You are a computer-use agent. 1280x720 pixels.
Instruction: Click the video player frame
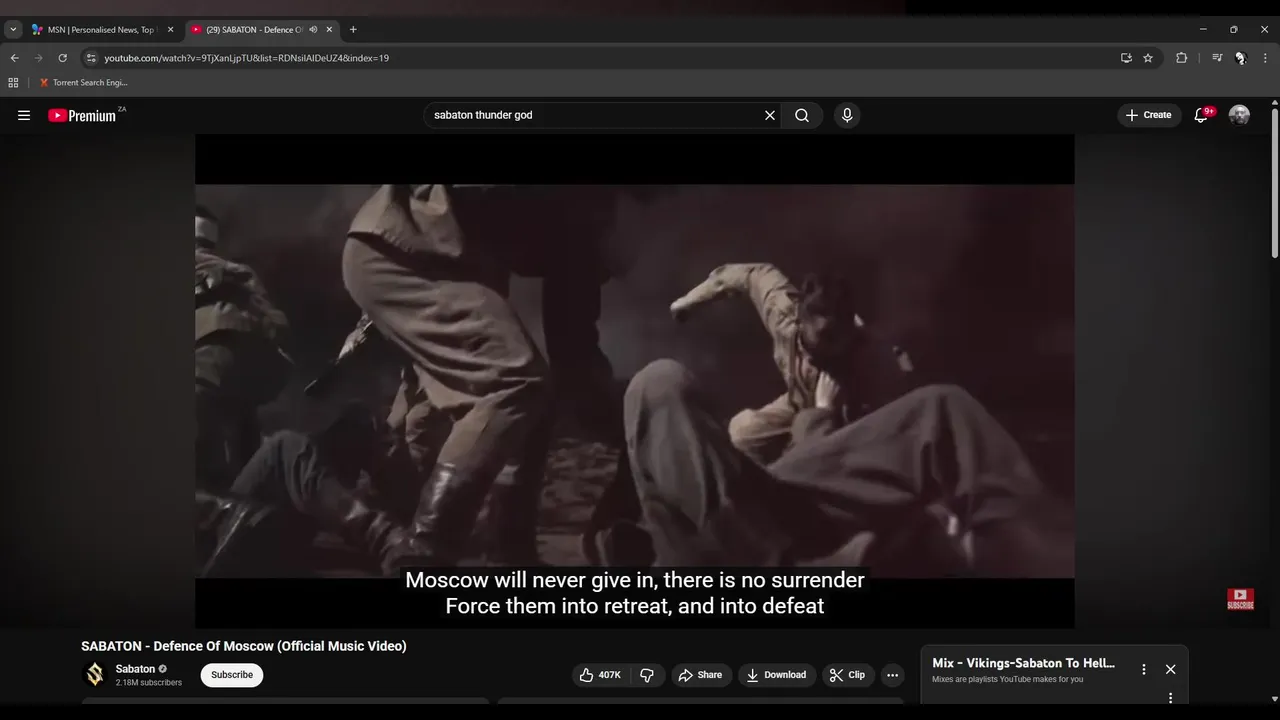tap(634, 381)
